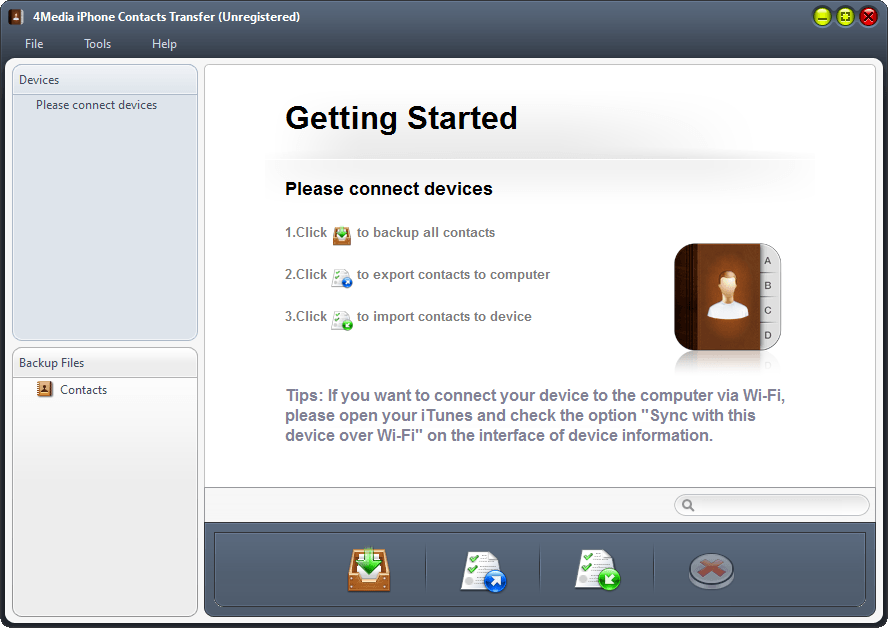
Task: Click the Wi-Fi tips paragraph
Action: [x=535, y=415]
